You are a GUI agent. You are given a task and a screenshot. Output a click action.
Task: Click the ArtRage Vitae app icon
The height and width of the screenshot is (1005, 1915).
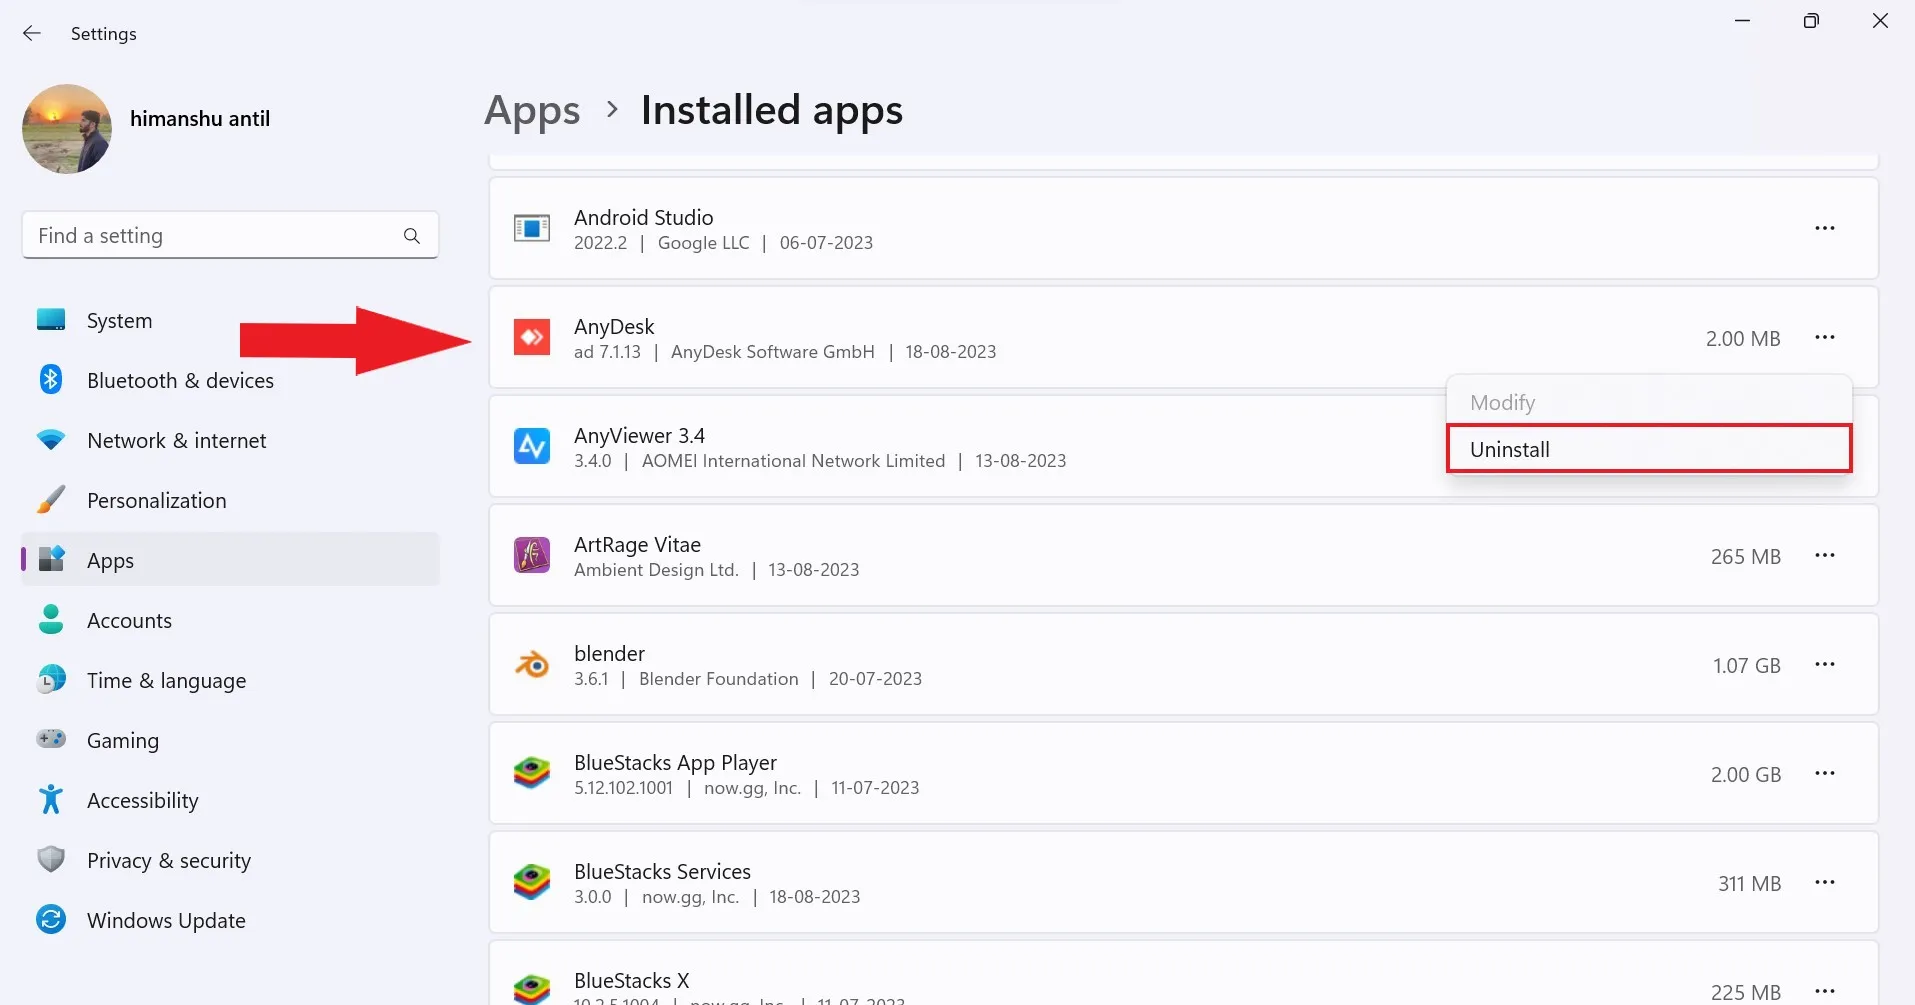(532, 555)
